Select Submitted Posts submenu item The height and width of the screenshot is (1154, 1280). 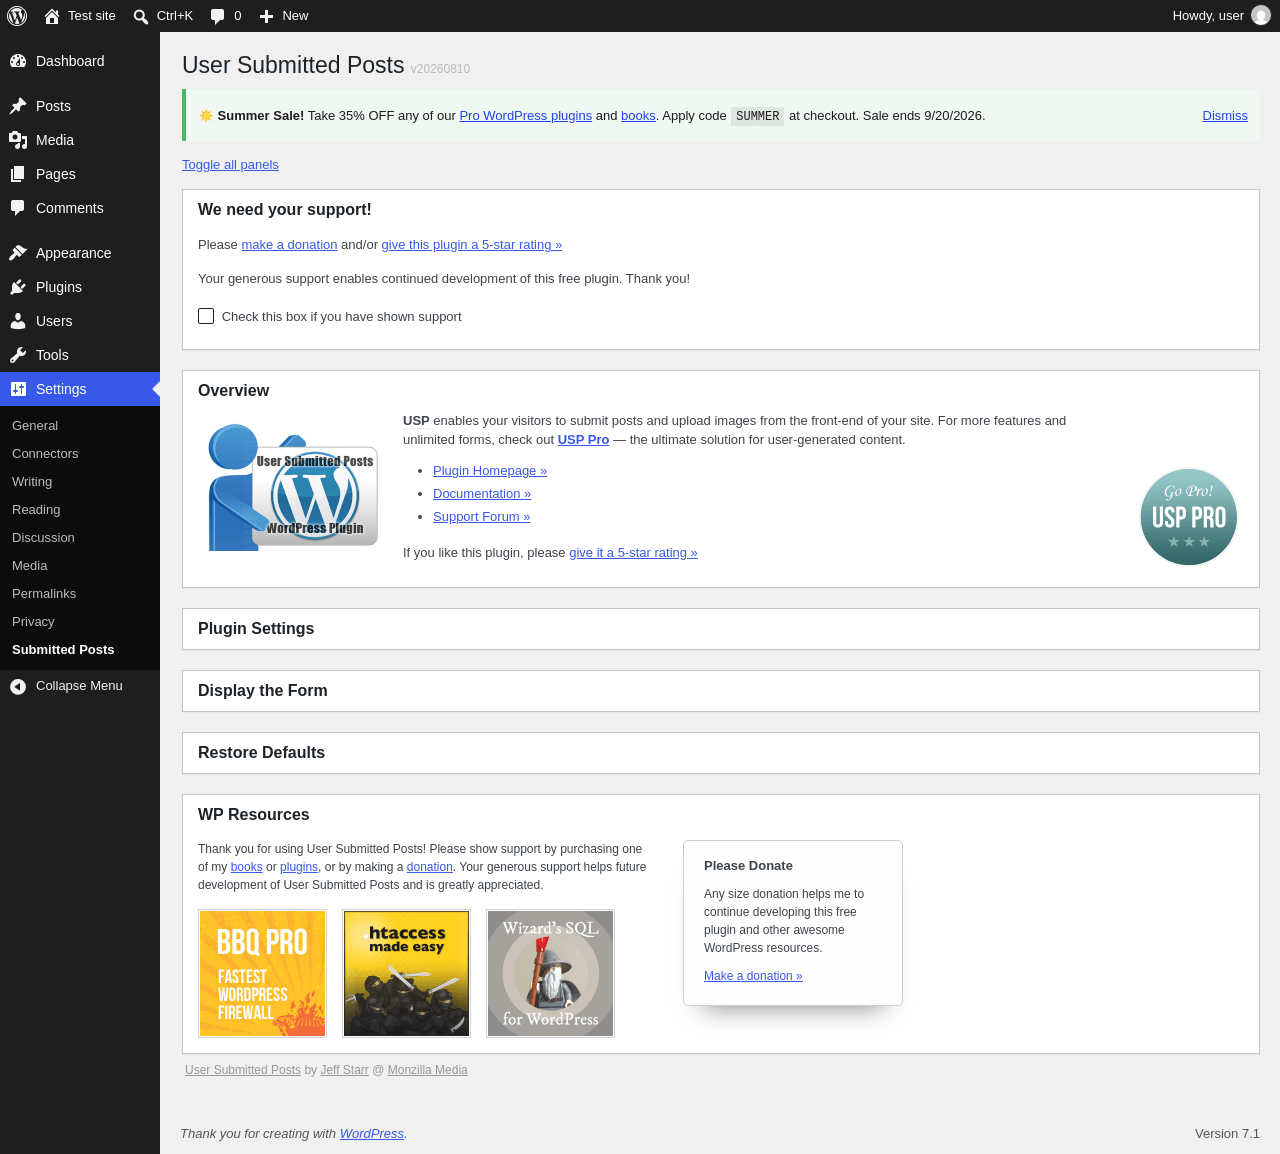tap(63, 650)
